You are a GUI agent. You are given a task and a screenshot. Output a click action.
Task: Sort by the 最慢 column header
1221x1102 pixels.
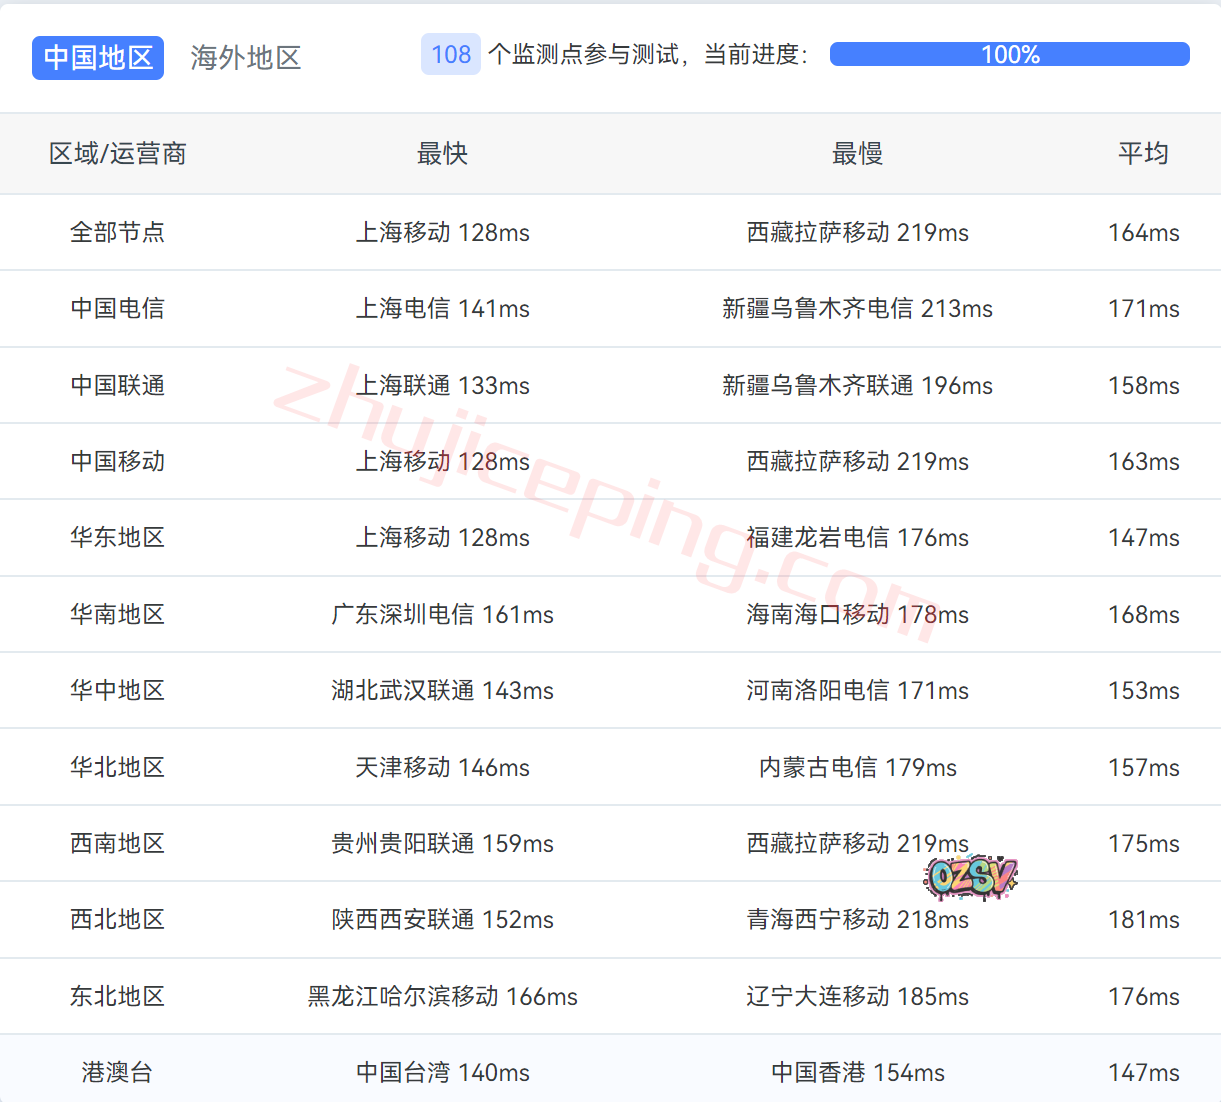(857, 154)
